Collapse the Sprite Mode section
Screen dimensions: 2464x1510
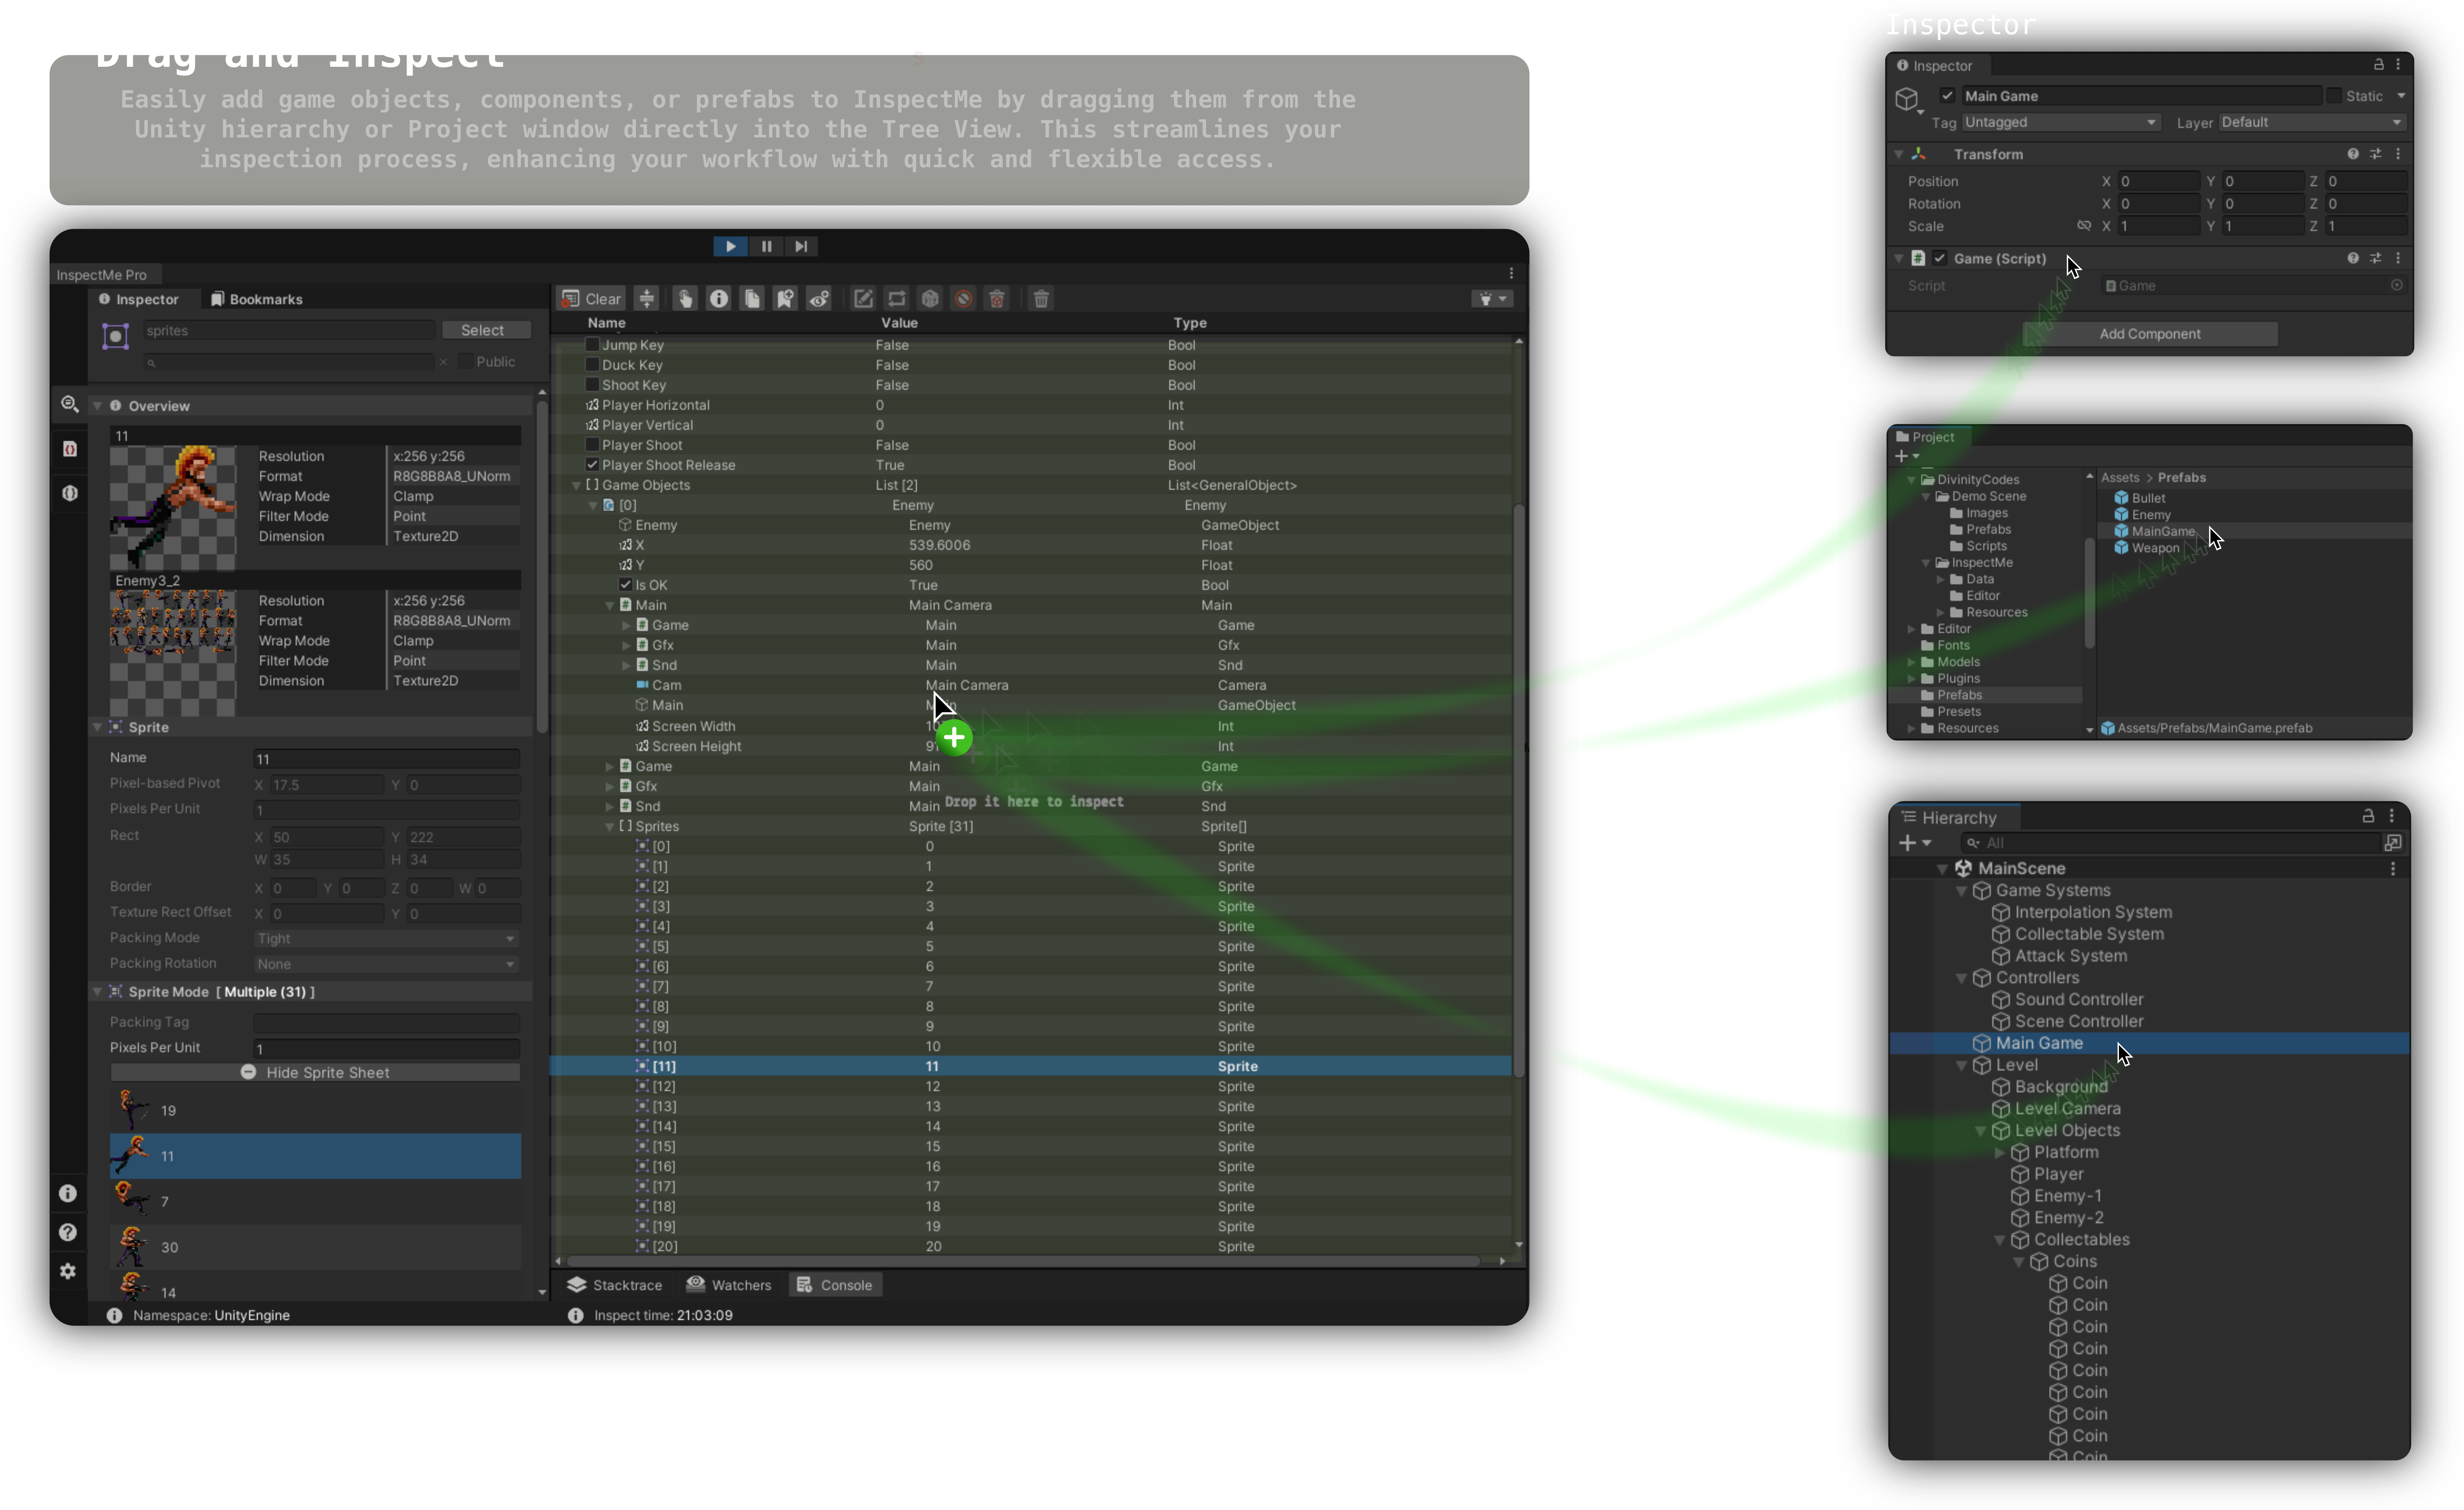[98, 992]
